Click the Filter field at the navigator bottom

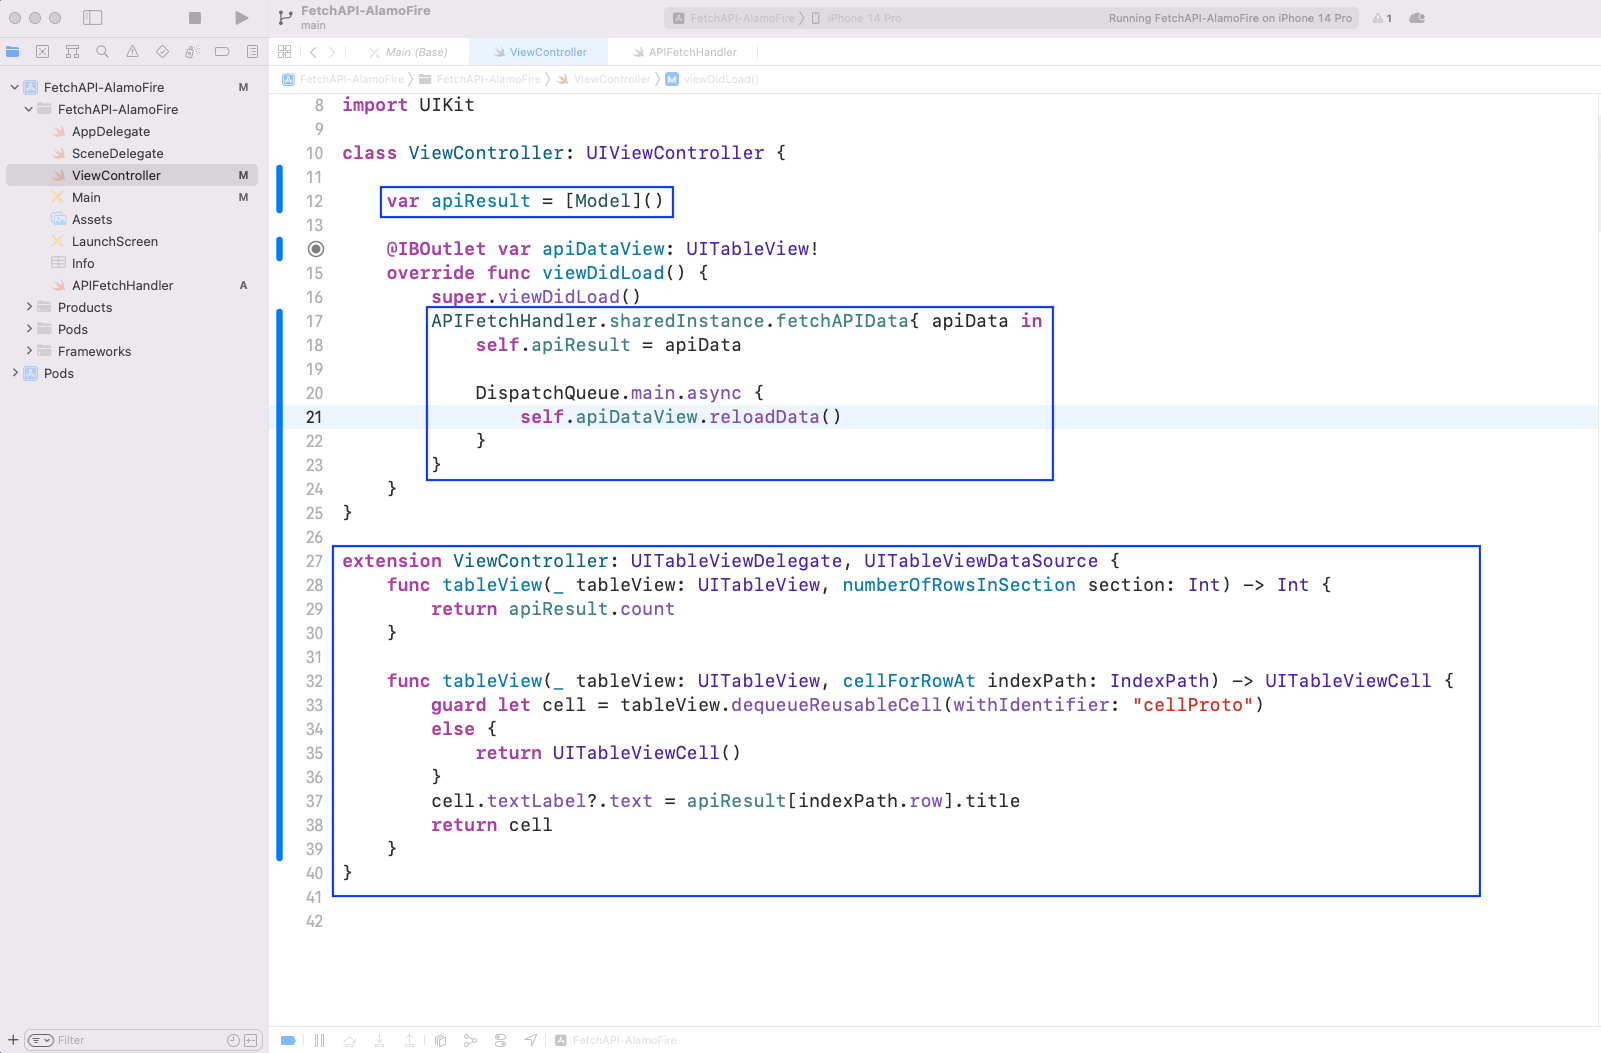coord(120,1040)
